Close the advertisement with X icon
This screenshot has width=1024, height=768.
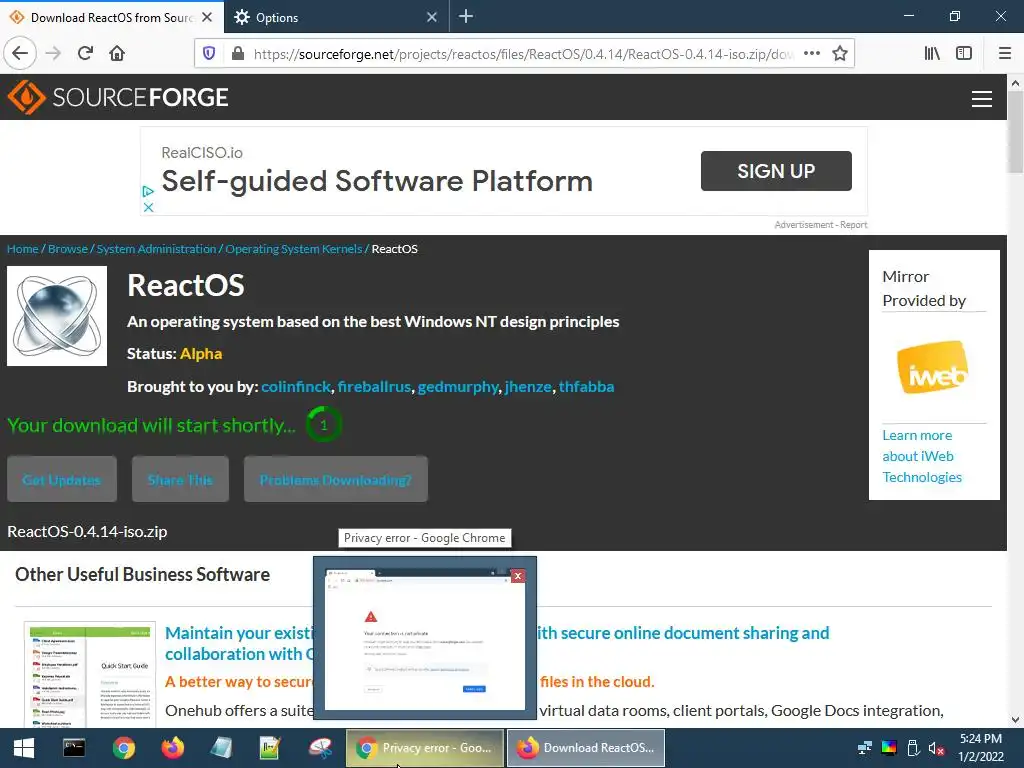tap(148, 207)
